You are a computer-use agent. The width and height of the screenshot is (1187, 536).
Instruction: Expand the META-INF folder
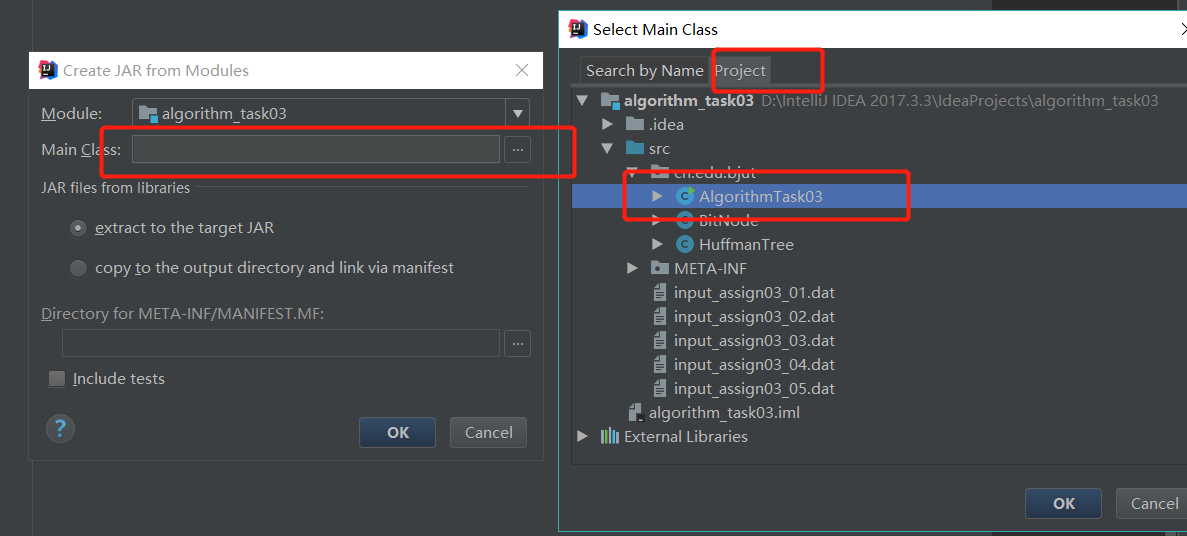632,268
